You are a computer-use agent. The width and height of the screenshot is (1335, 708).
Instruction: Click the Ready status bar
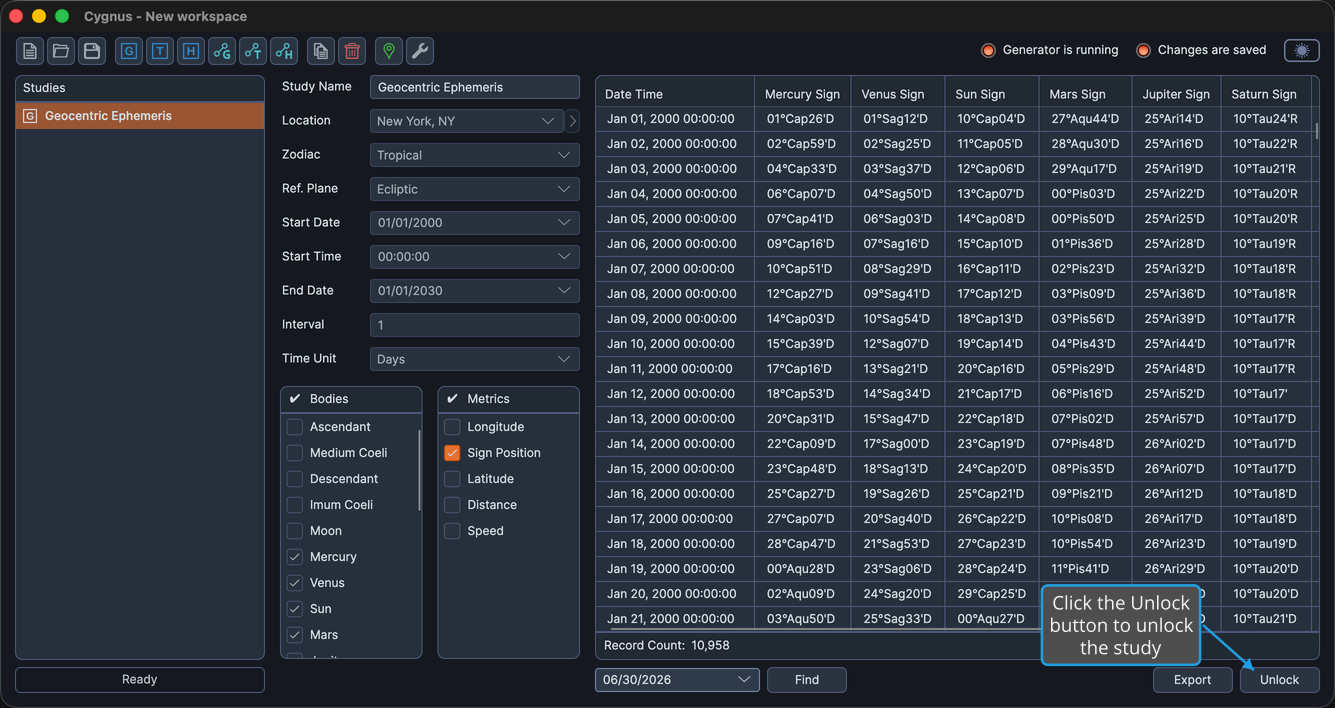coord(140,680)
